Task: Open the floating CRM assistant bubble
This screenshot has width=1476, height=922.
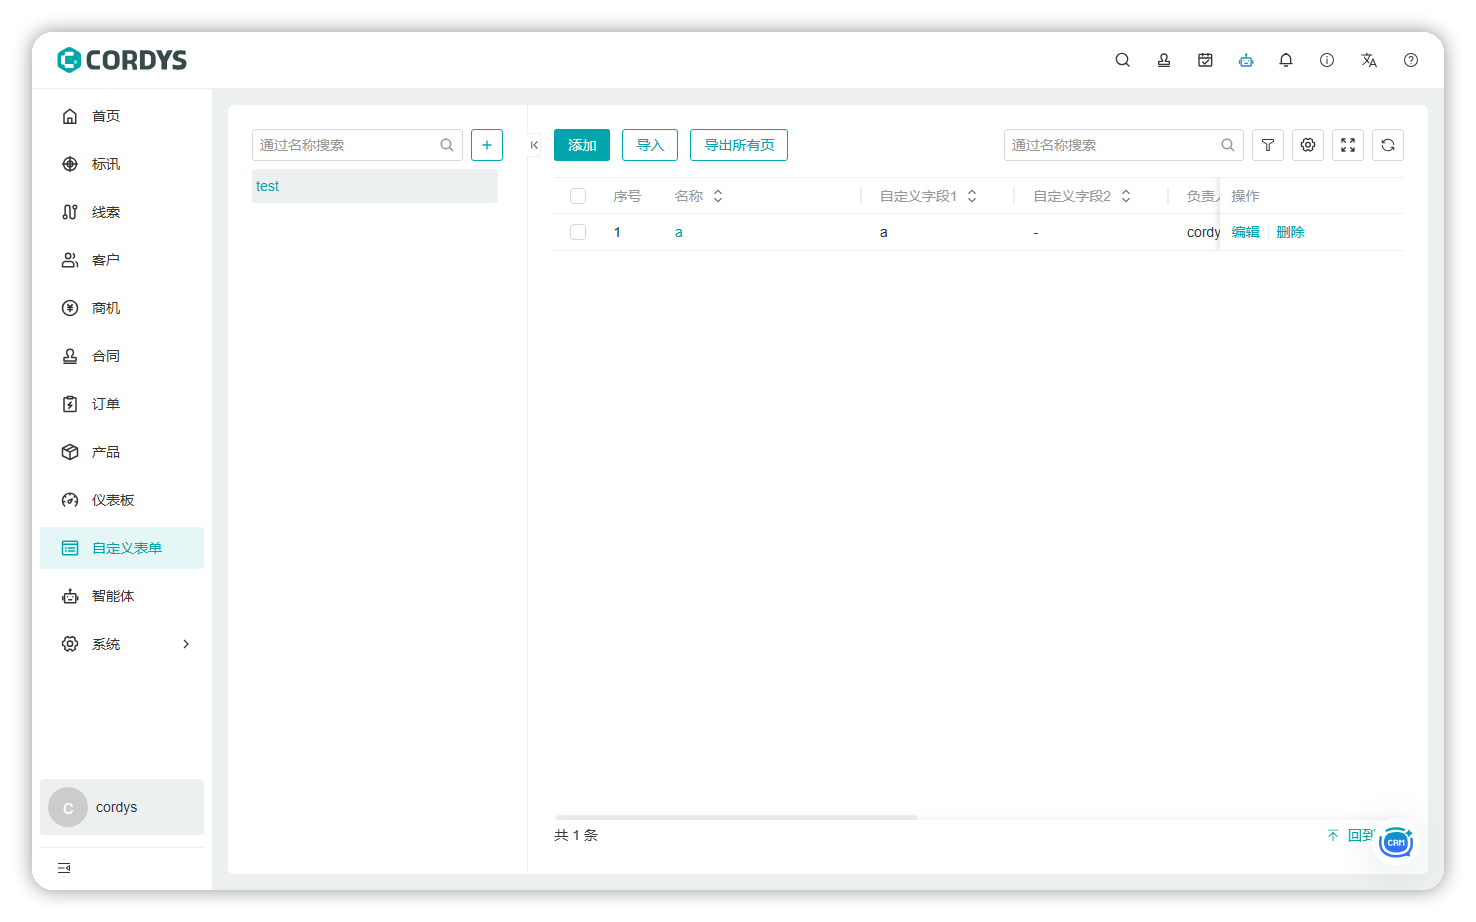Action: 1396,842
